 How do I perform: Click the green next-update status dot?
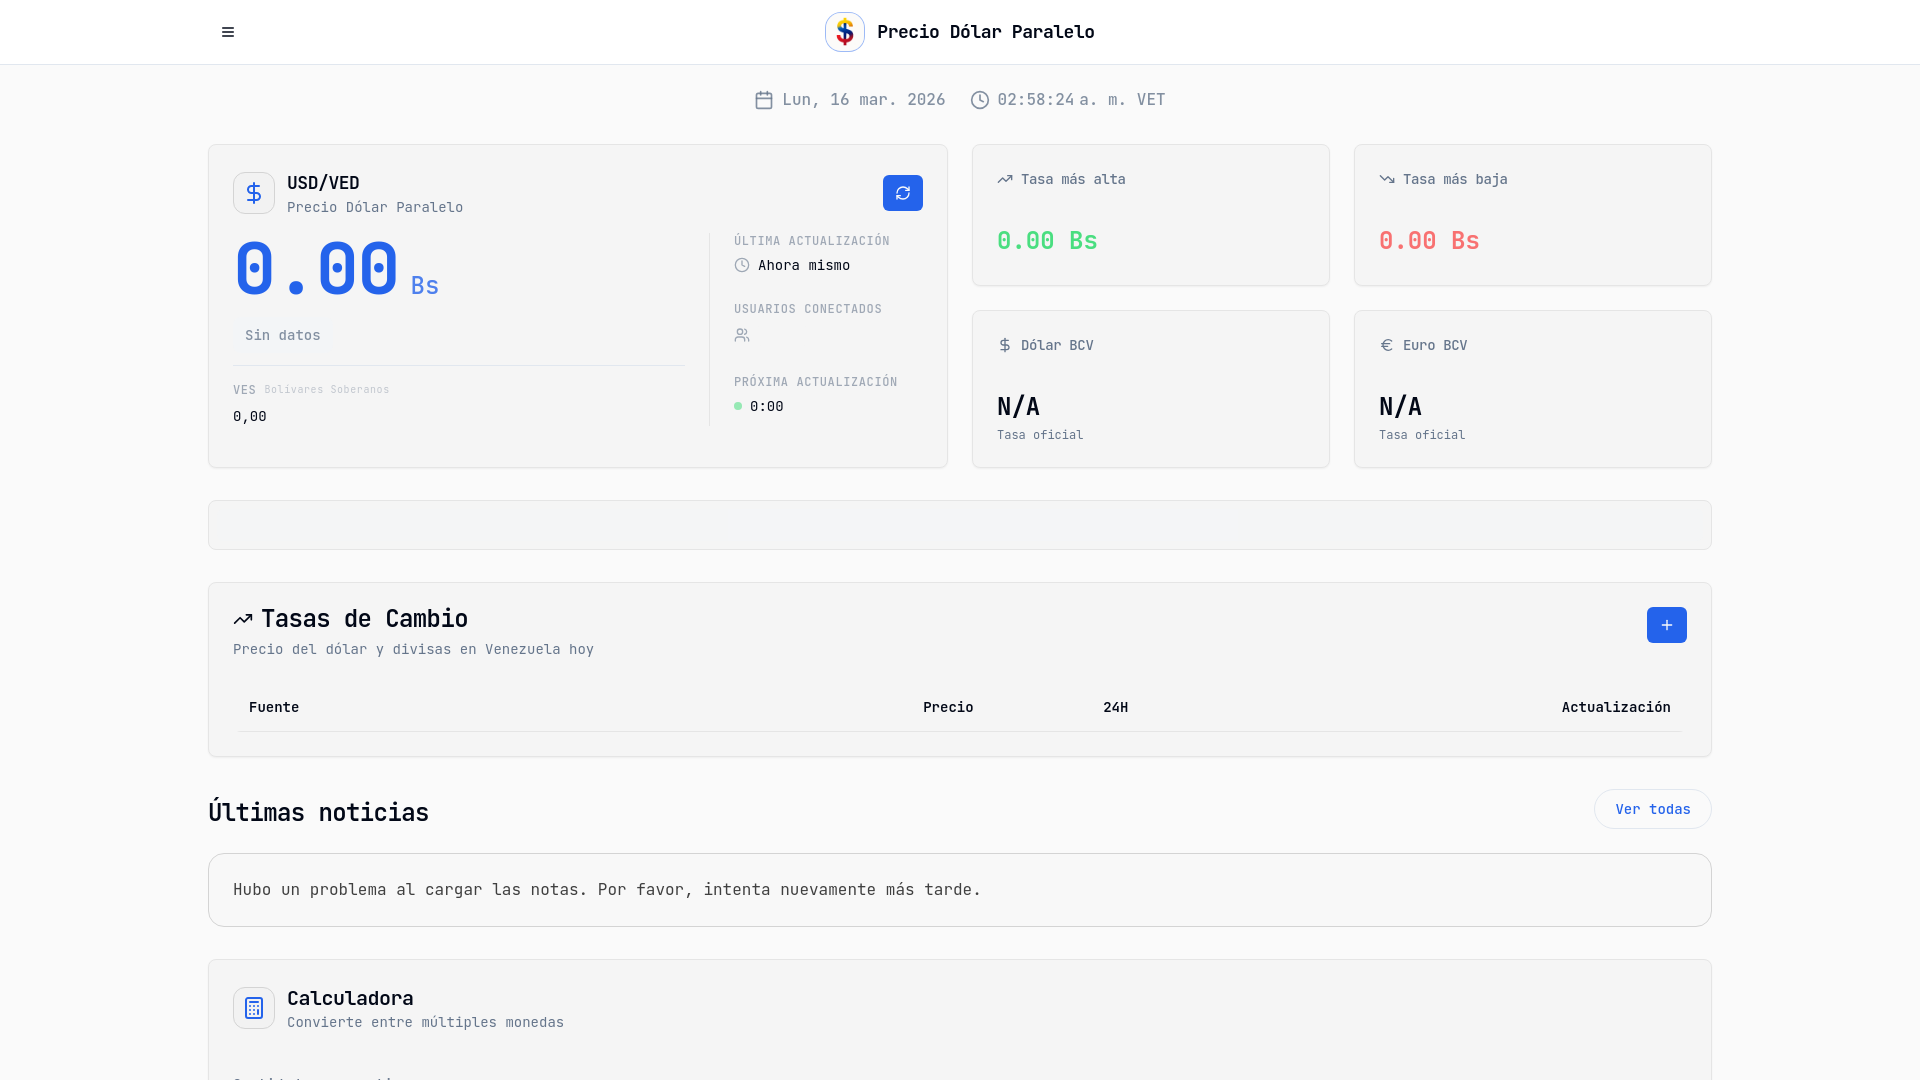click(738, 406)
